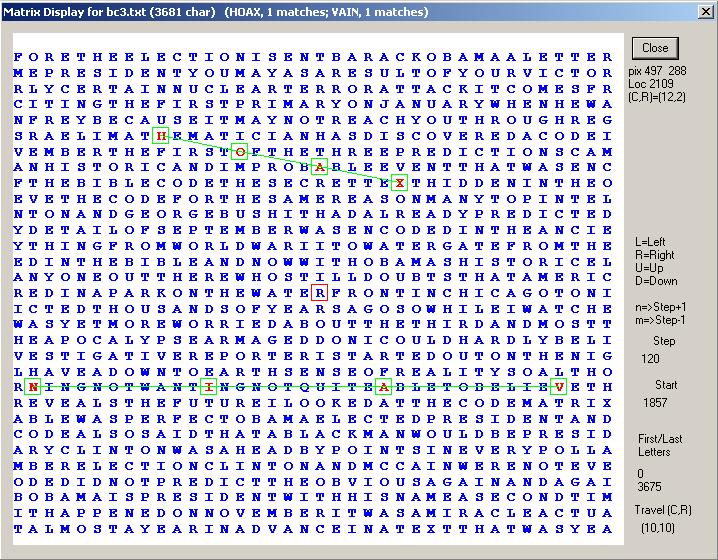The height and width of the screenshot is (560, 718).
Task: Click the 'First/Last Letters' label
Action: 660,445
